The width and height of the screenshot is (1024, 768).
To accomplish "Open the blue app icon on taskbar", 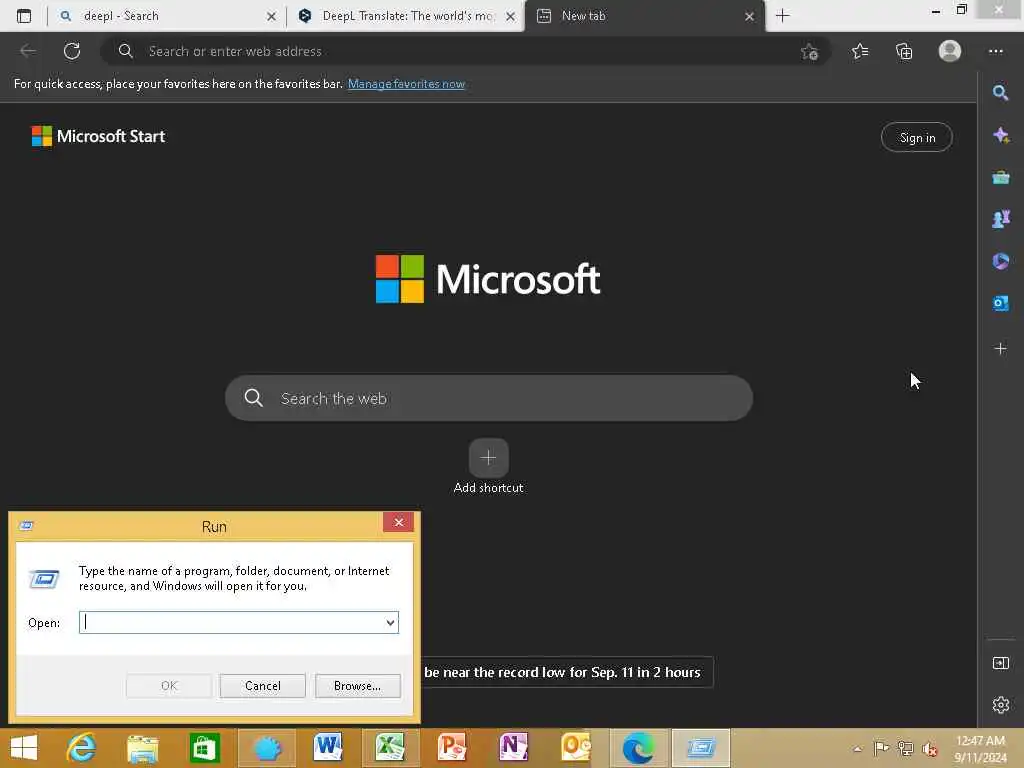I will click(266, 748).
